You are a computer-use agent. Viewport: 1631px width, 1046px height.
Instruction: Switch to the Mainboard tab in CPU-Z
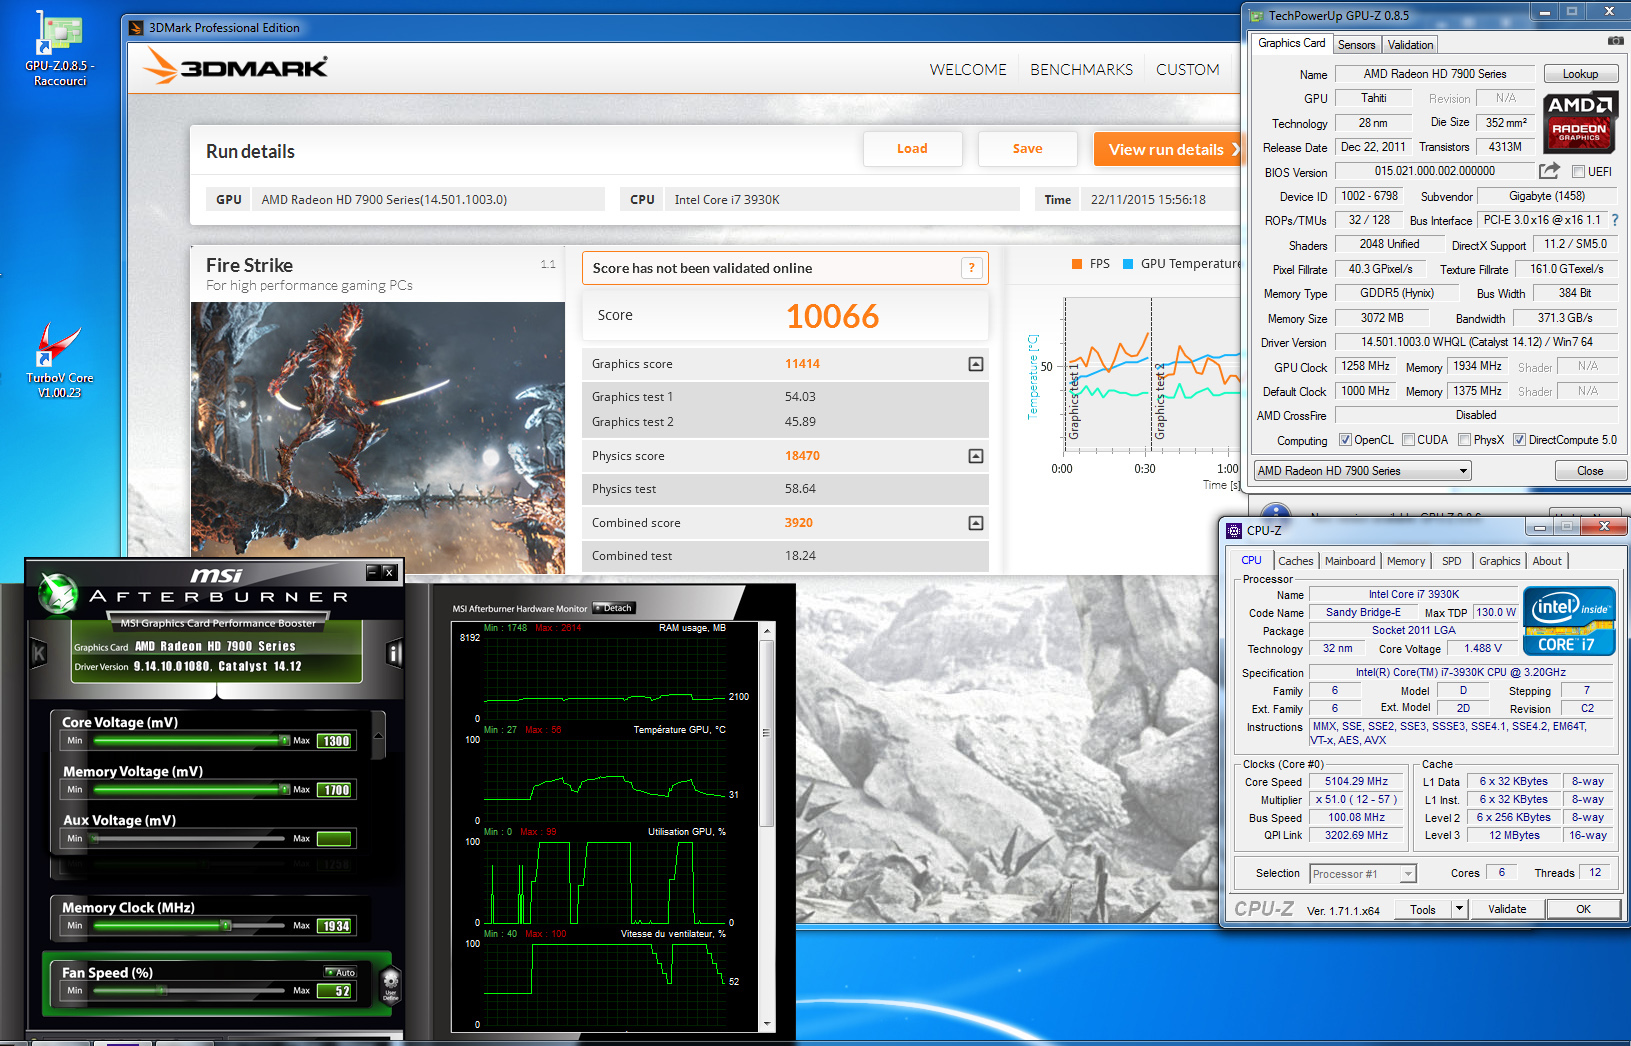(1350, 561)
